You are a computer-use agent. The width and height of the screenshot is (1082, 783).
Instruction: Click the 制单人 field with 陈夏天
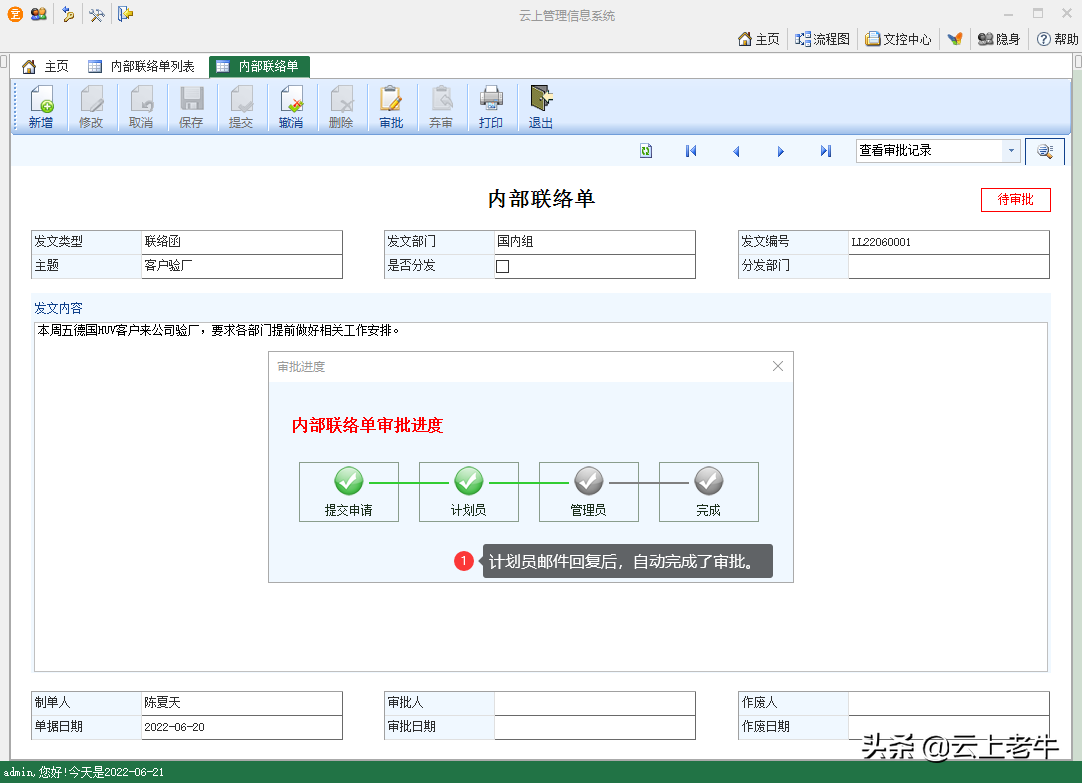click(242, 703)
